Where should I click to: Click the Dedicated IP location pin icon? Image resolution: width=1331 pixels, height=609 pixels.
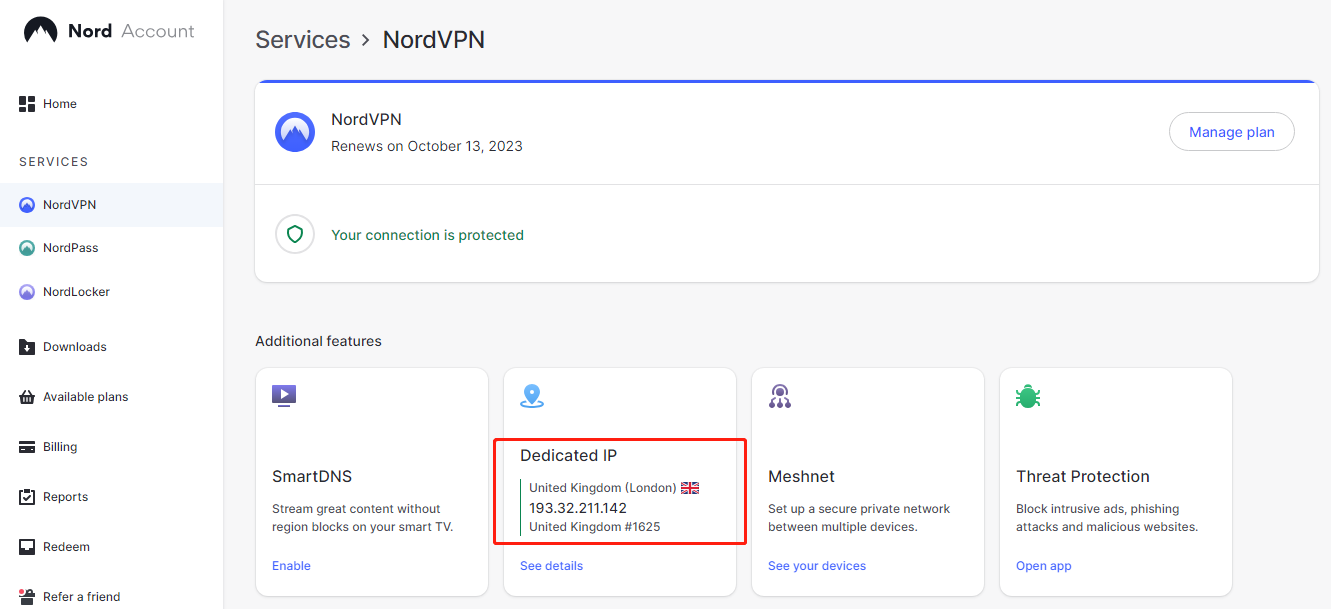pos(532,396)
